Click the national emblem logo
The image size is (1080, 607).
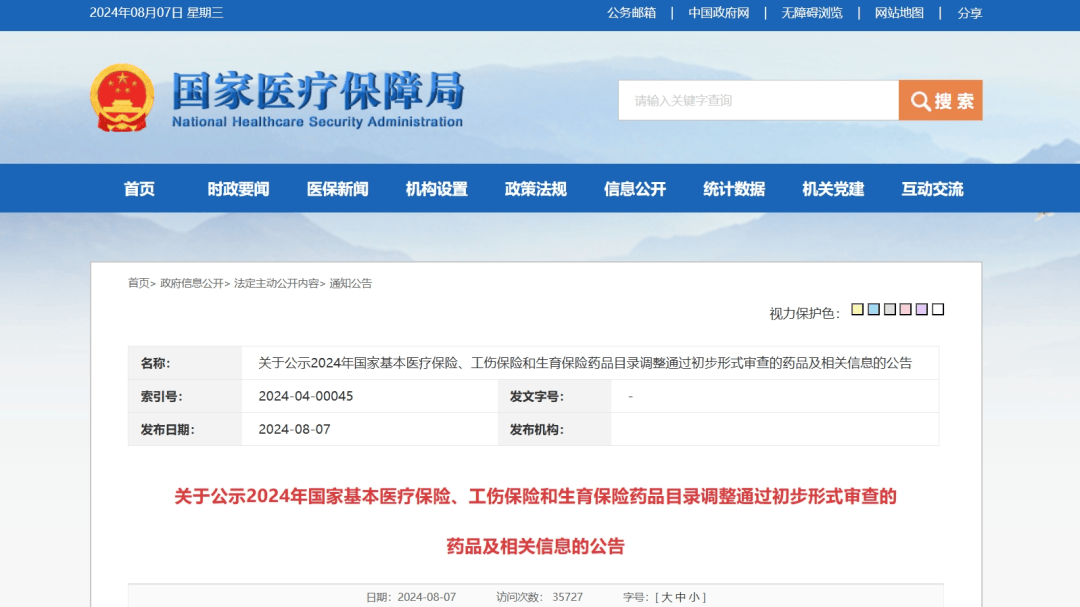tap(122, 98)
